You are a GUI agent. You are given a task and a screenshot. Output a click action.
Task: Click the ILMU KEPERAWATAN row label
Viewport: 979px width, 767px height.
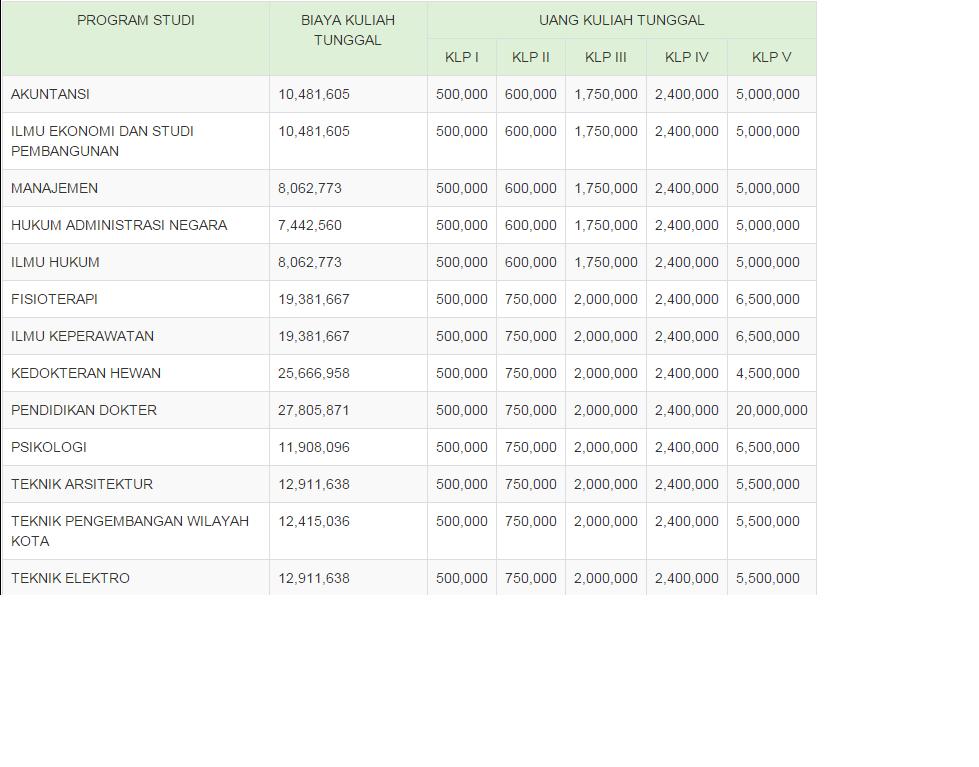tap(82, 336)
